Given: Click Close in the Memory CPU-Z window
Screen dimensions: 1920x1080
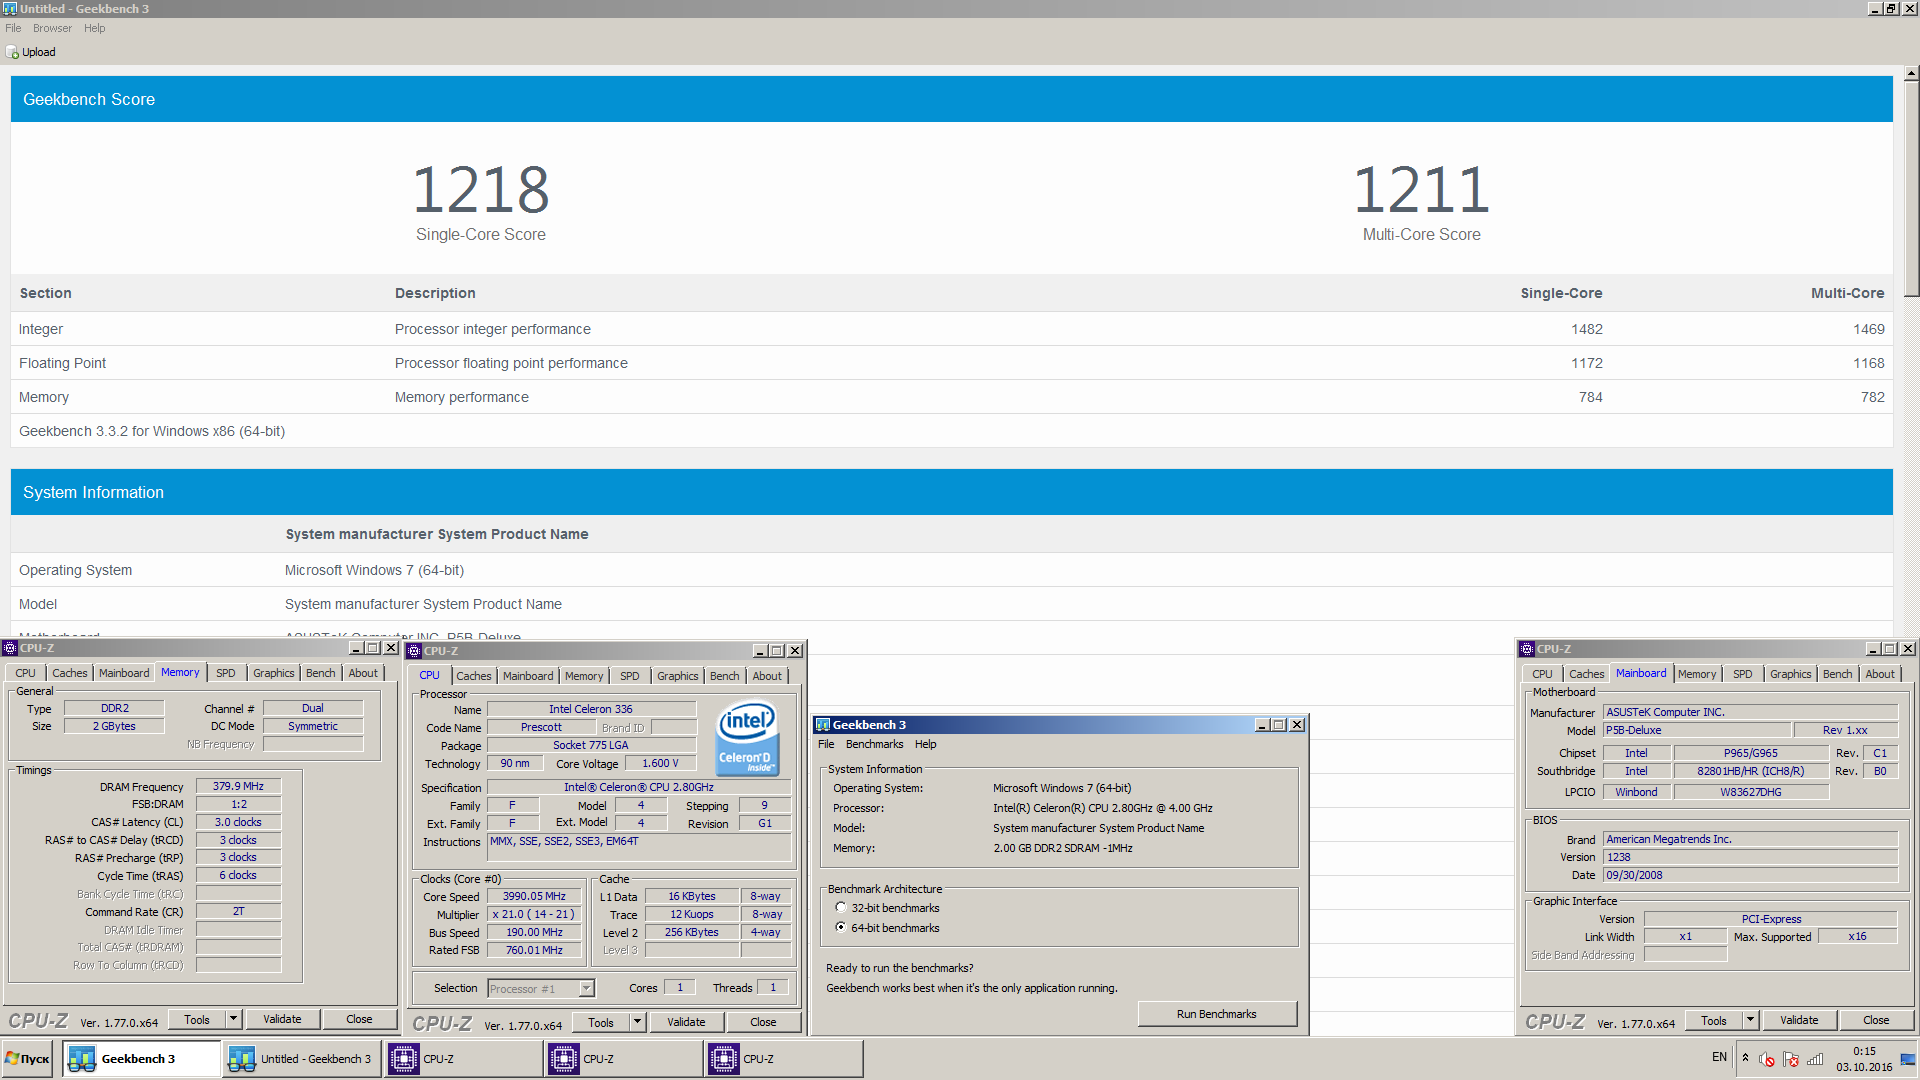Looking at the screenshot, I should (x=359, y=1019).
